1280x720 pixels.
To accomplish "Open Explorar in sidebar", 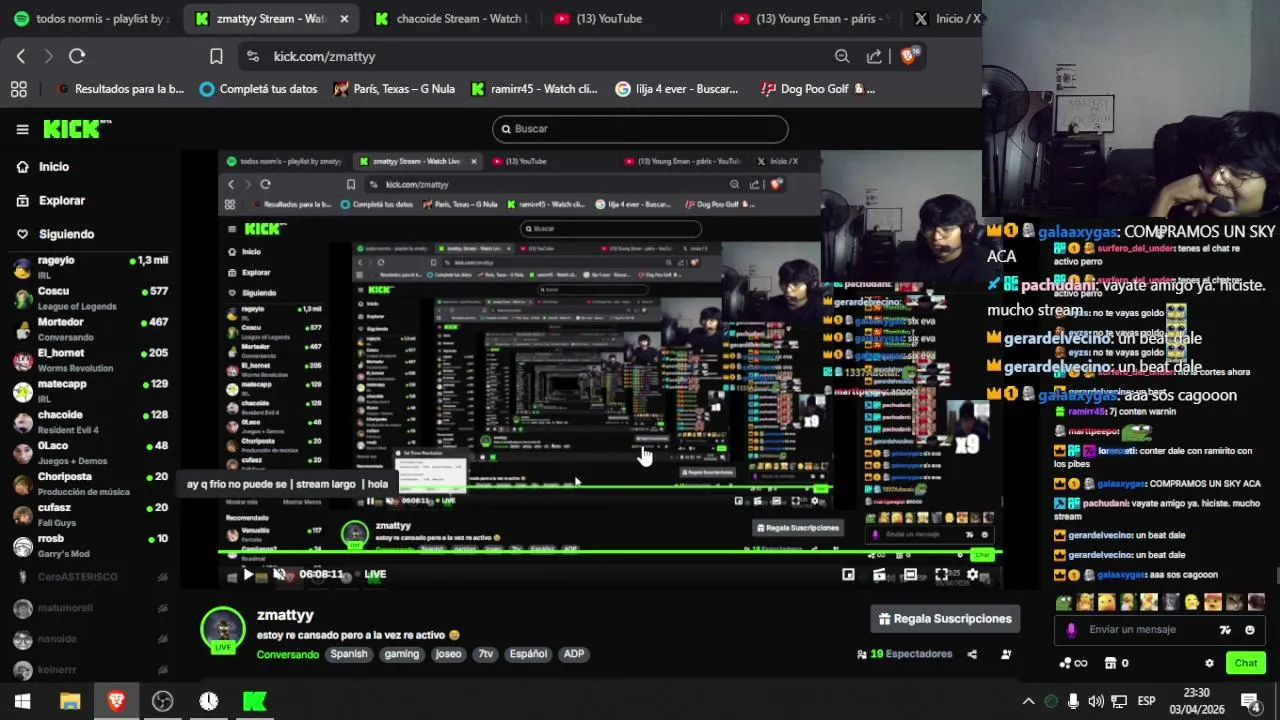I will pyautogui.click(x=62, y=200).
